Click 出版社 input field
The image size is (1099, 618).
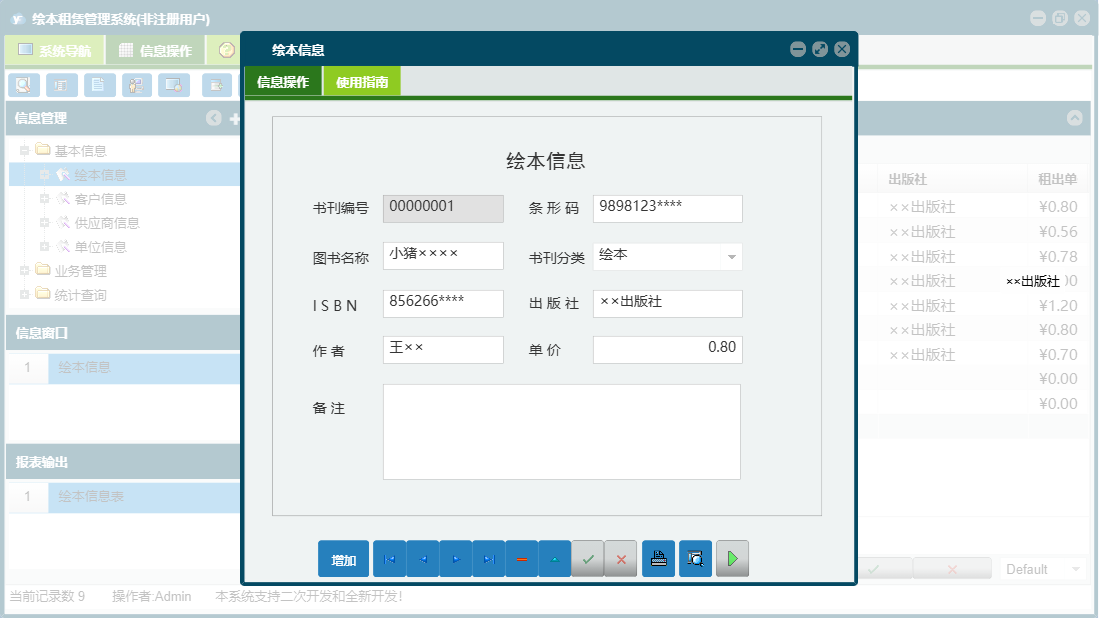click(x=667, y=303)
